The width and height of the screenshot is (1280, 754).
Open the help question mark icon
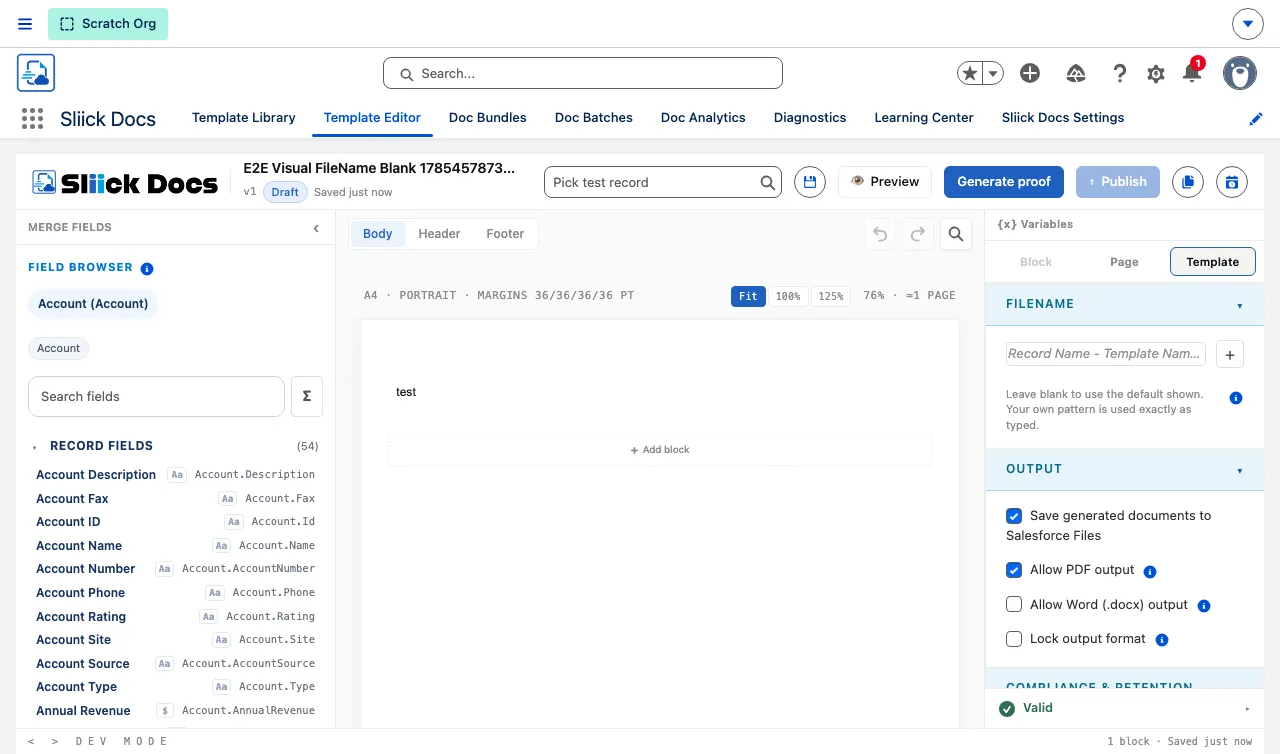1120,73
